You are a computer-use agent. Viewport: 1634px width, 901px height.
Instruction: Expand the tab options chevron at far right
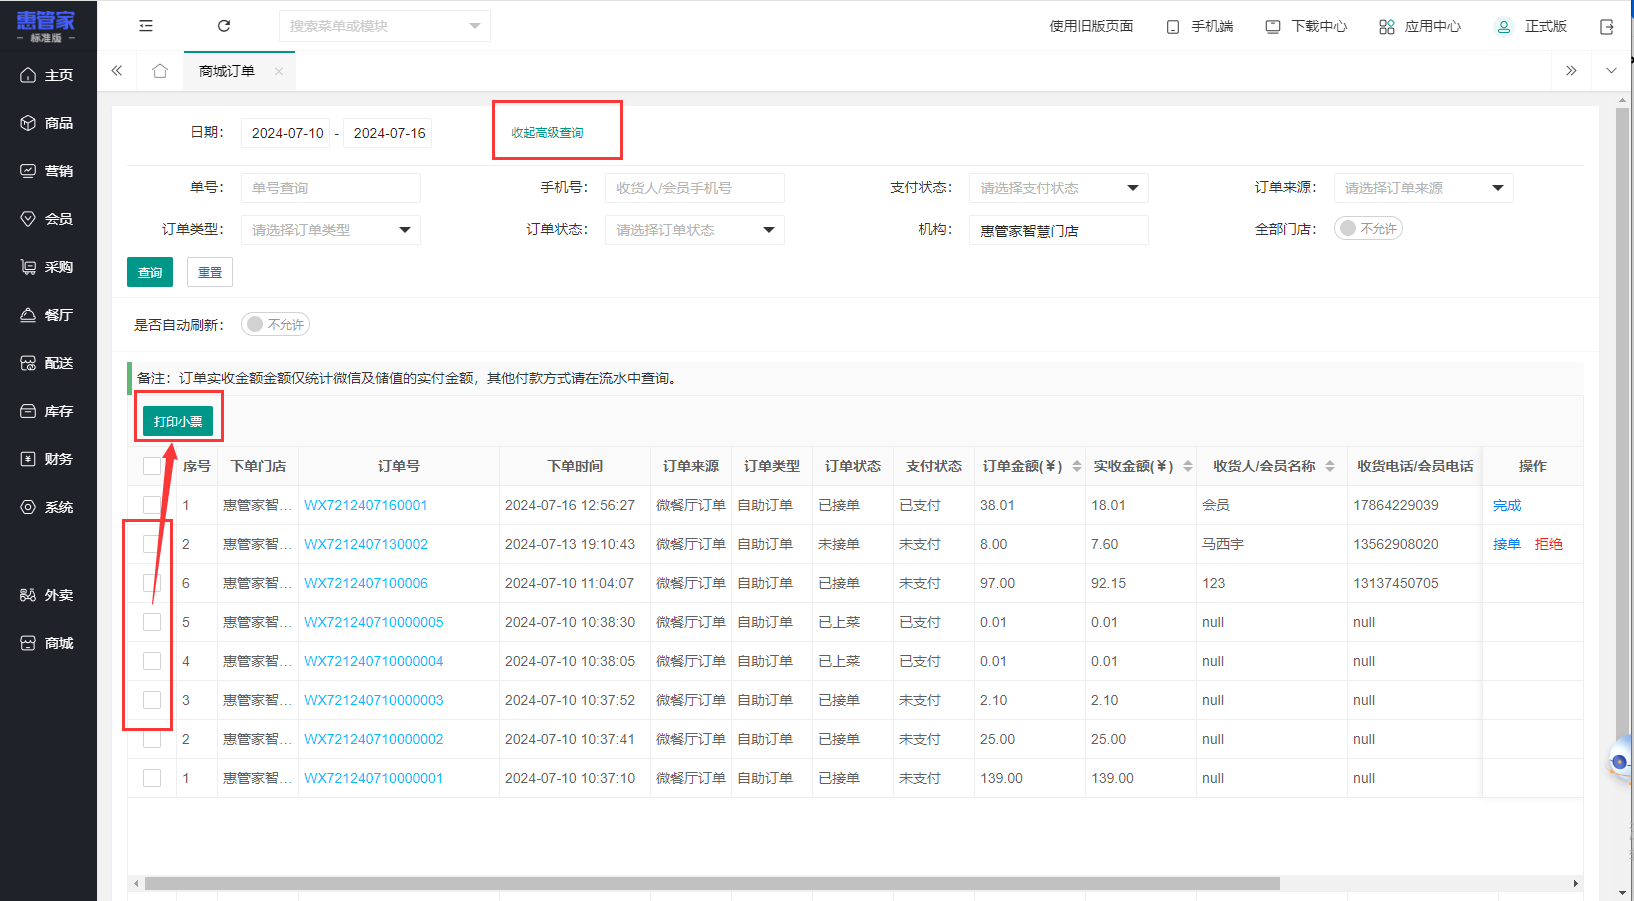tap(1611, 71)
